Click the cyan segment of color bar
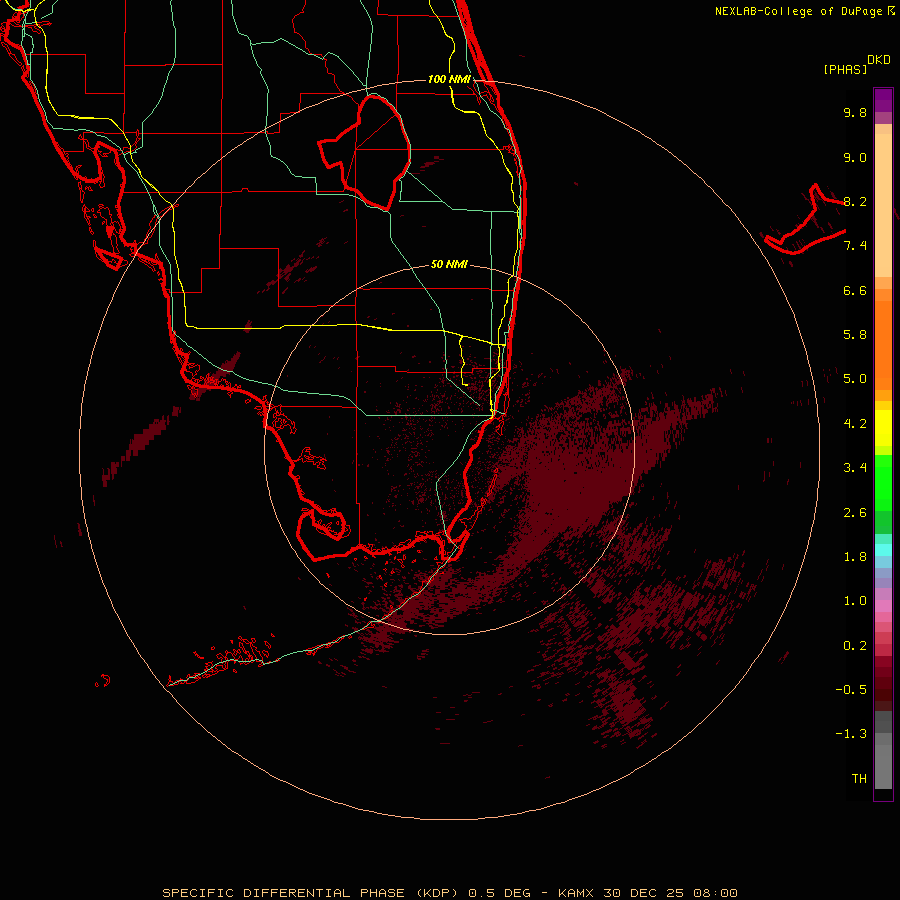900x900 pixels. pyautogui.click(x=883, y=550)
